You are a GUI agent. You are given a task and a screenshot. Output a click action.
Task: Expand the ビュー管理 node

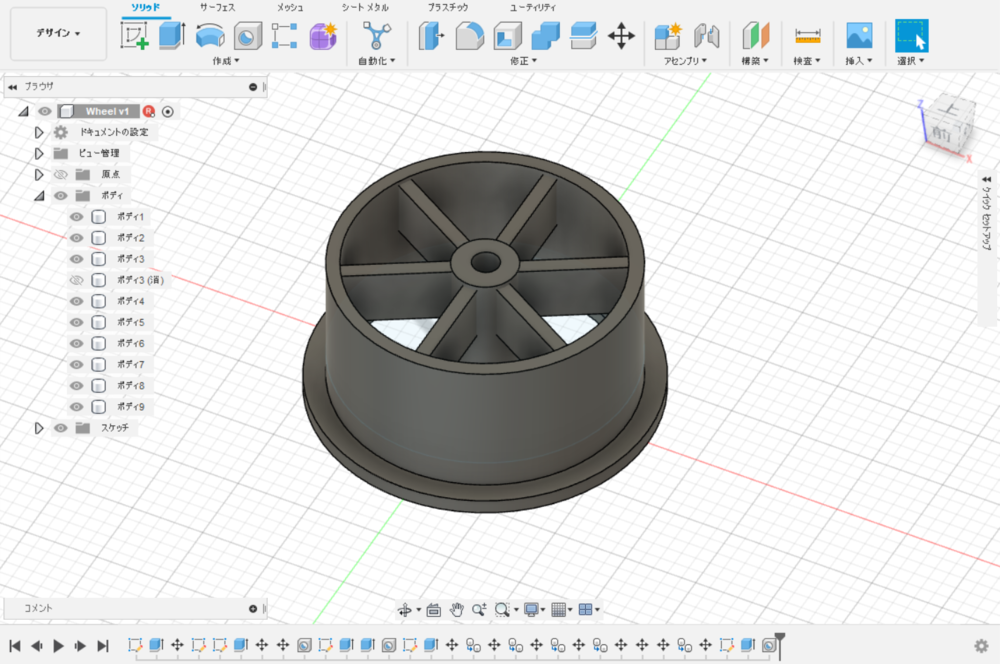39,153
